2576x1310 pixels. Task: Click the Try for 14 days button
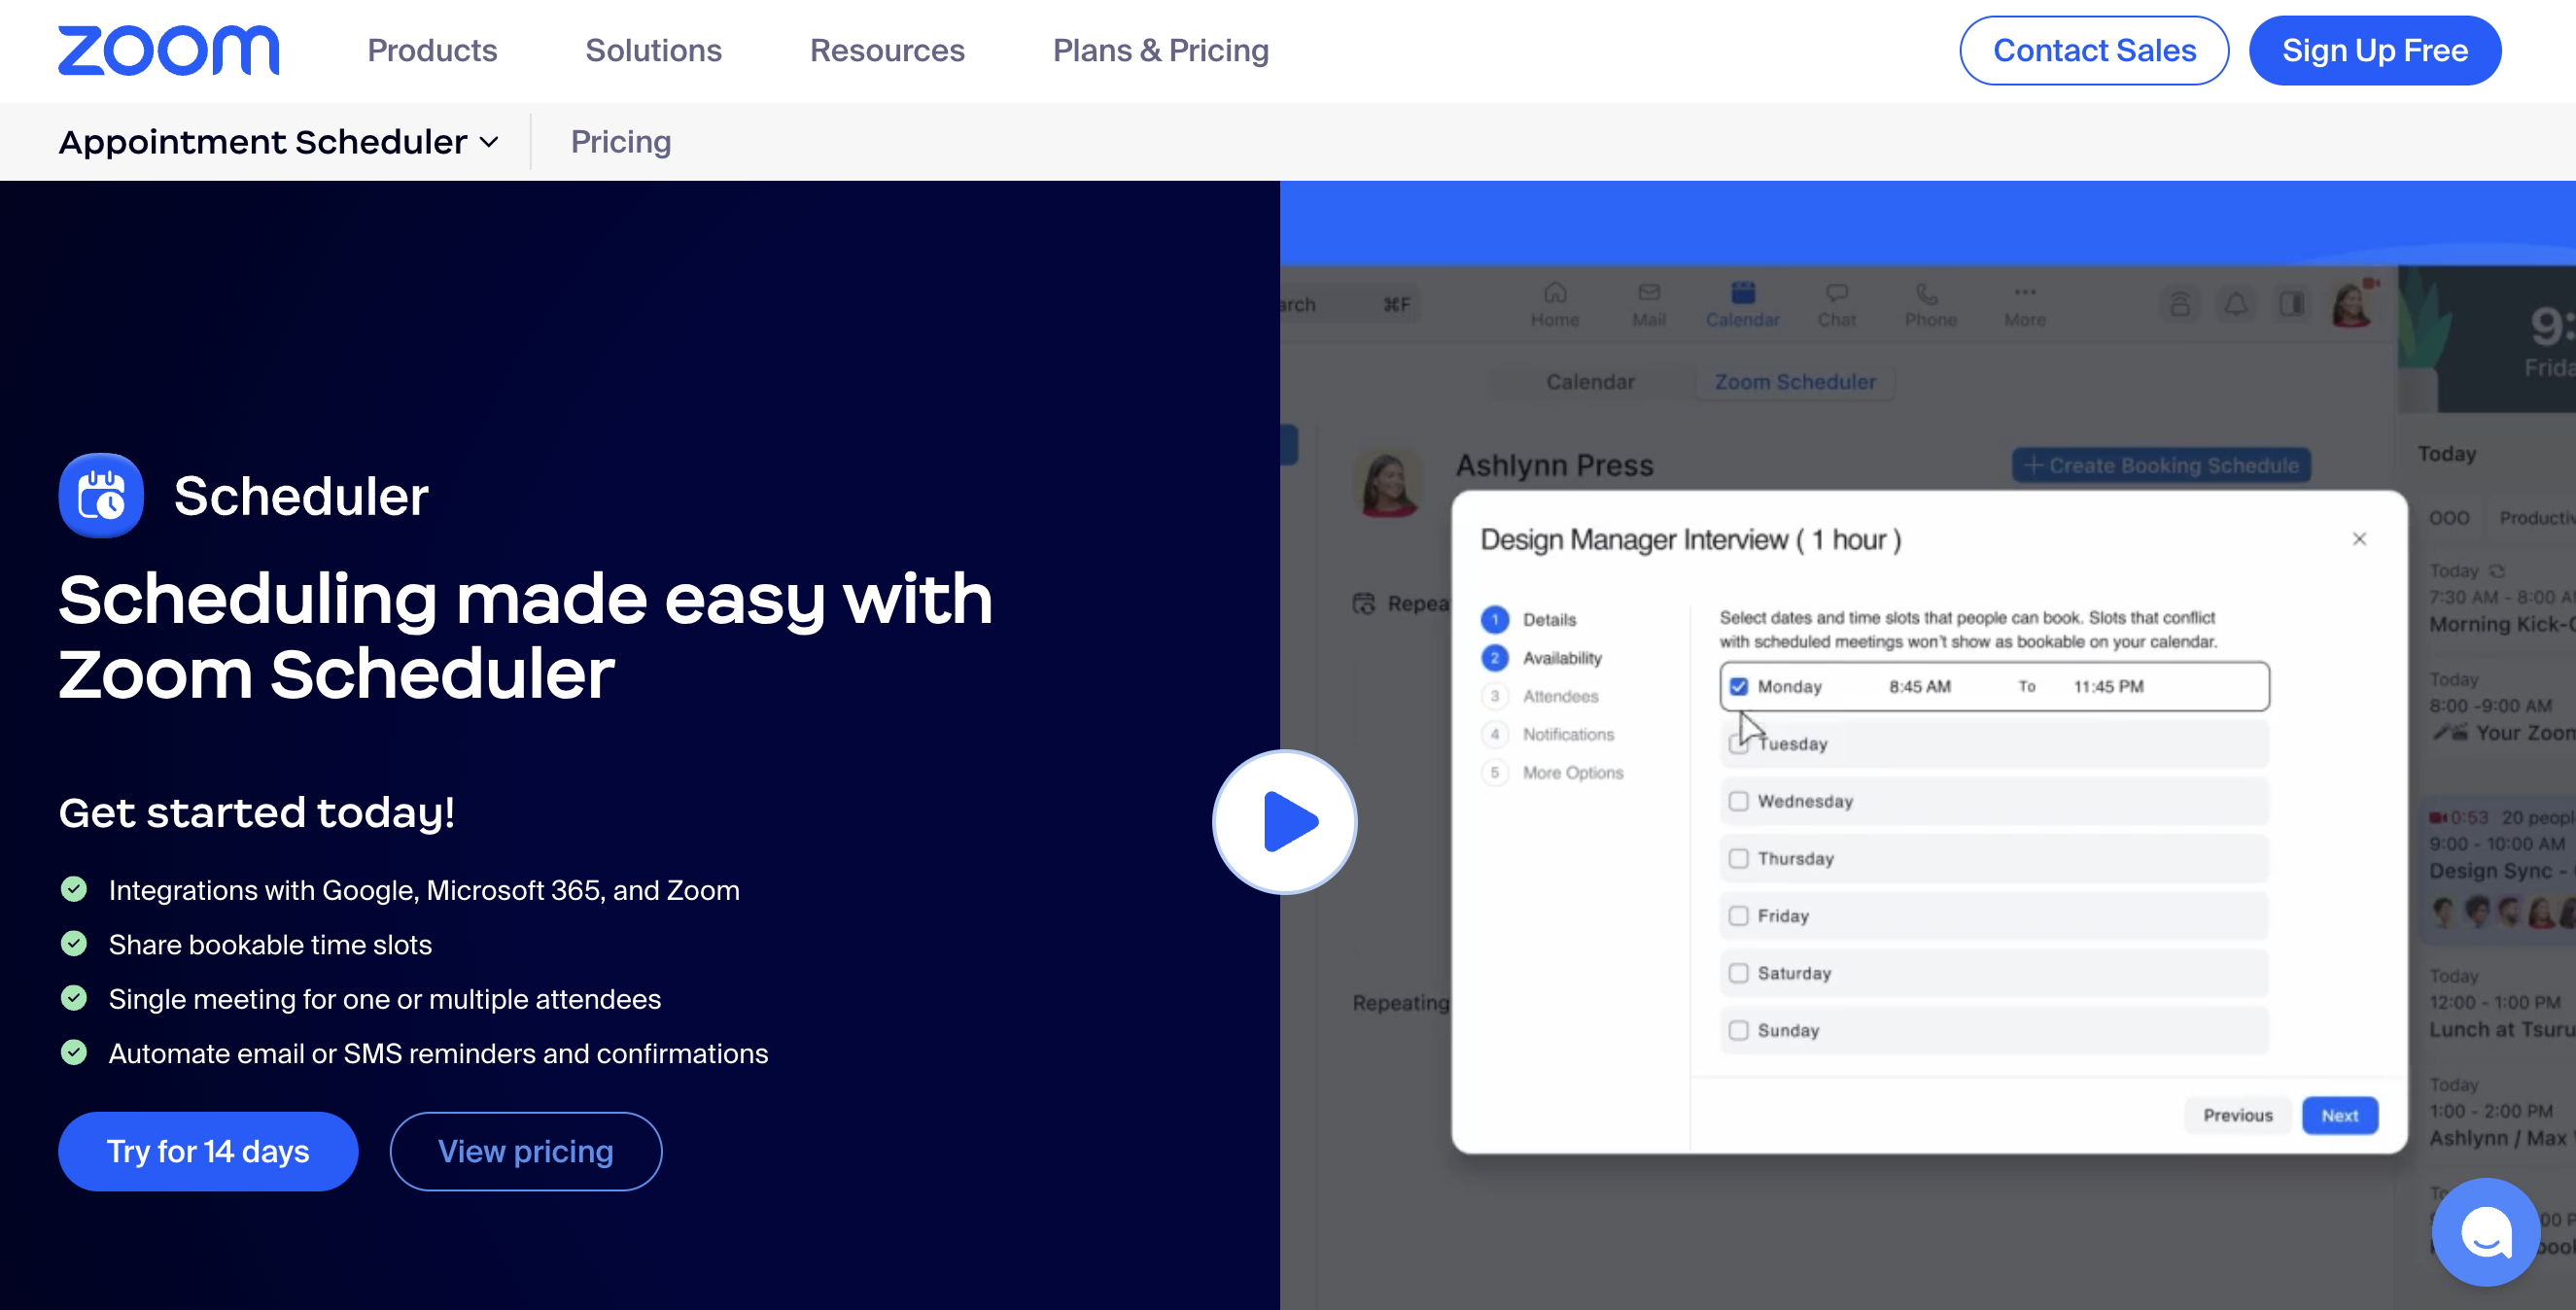(209, 1150)
